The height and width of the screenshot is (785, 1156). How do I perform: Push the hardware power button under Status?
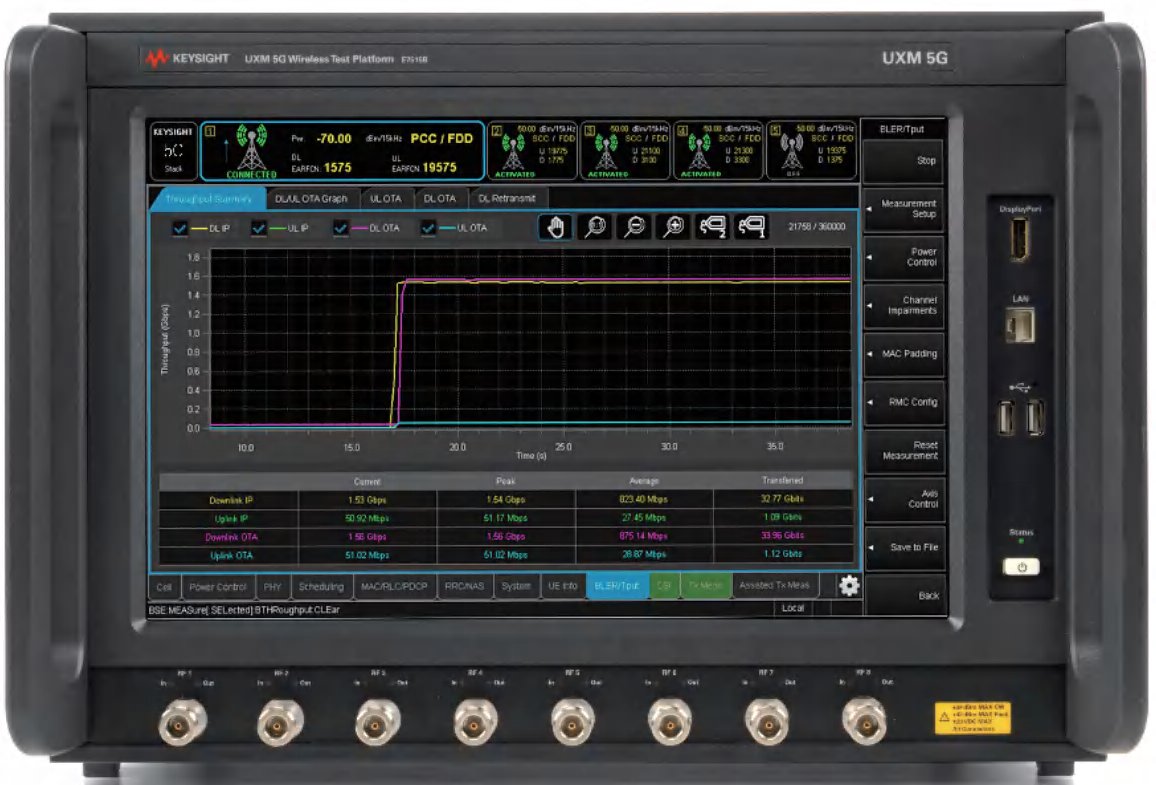(x=1022, y=567)
